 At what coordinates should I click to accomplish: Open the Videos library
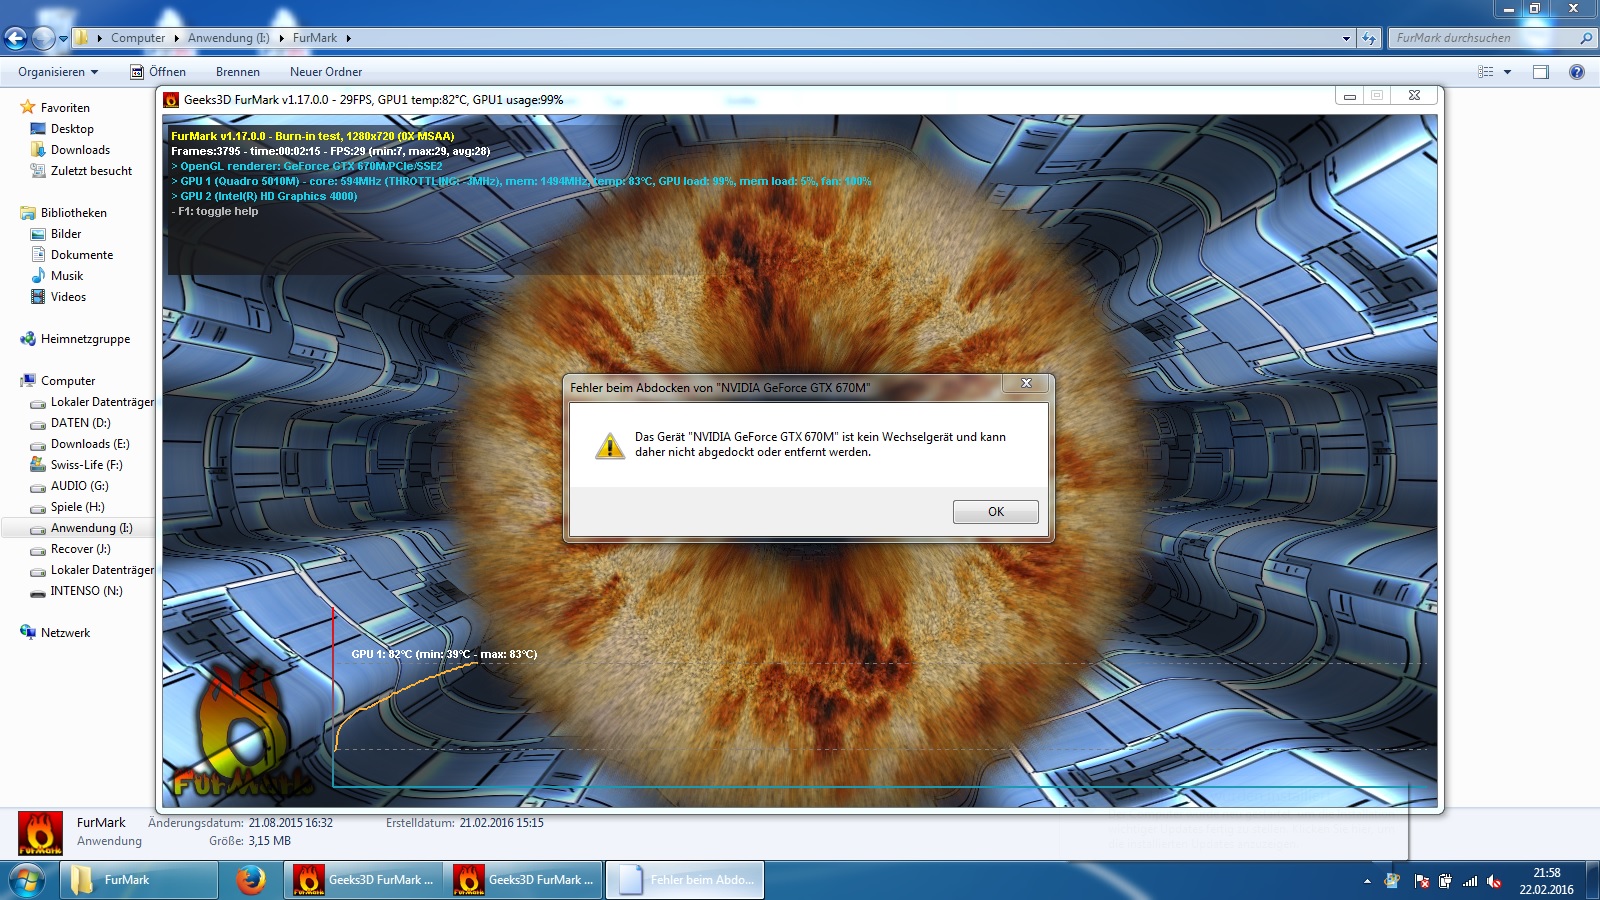68,297
